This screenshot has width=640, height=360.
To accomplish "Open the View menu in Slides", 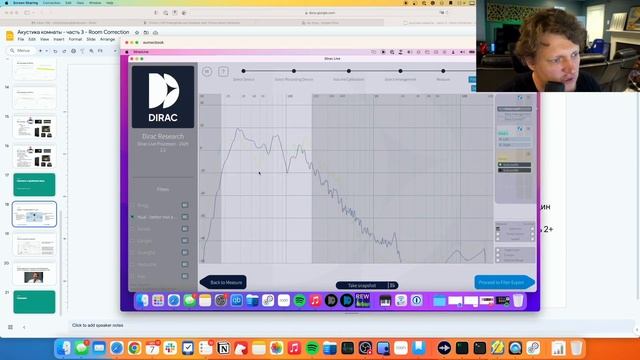I will pyautogui.click(x=44, y=40).
